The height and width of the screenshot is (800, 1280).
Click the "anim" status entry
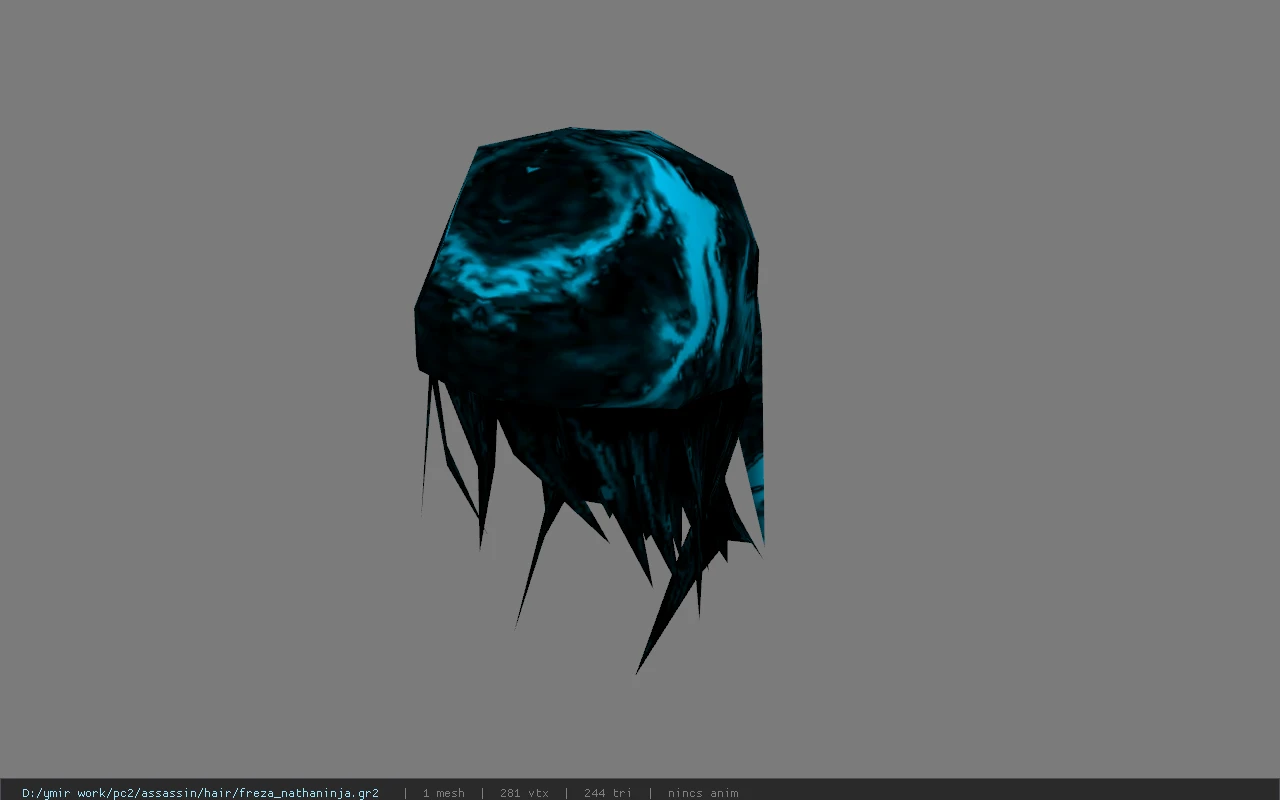click(703, 793)
